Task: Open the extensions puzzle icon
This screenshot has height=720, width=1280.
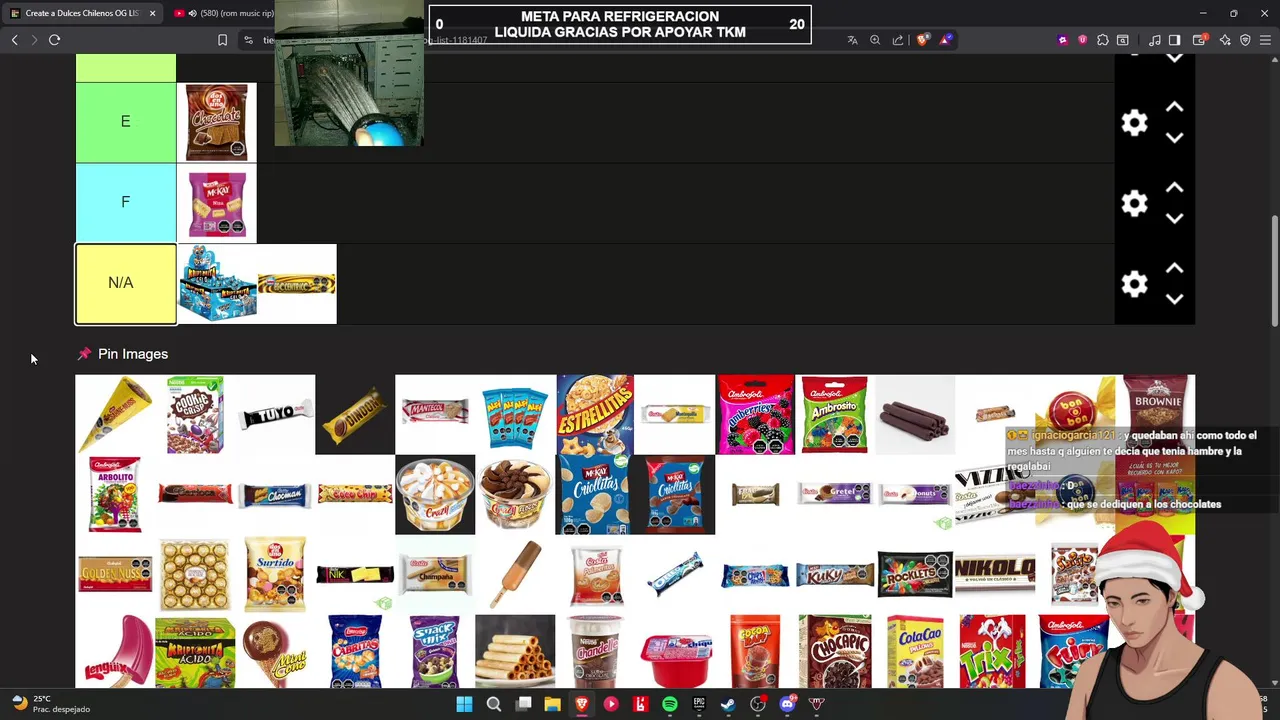Action: pos(1102,40)
